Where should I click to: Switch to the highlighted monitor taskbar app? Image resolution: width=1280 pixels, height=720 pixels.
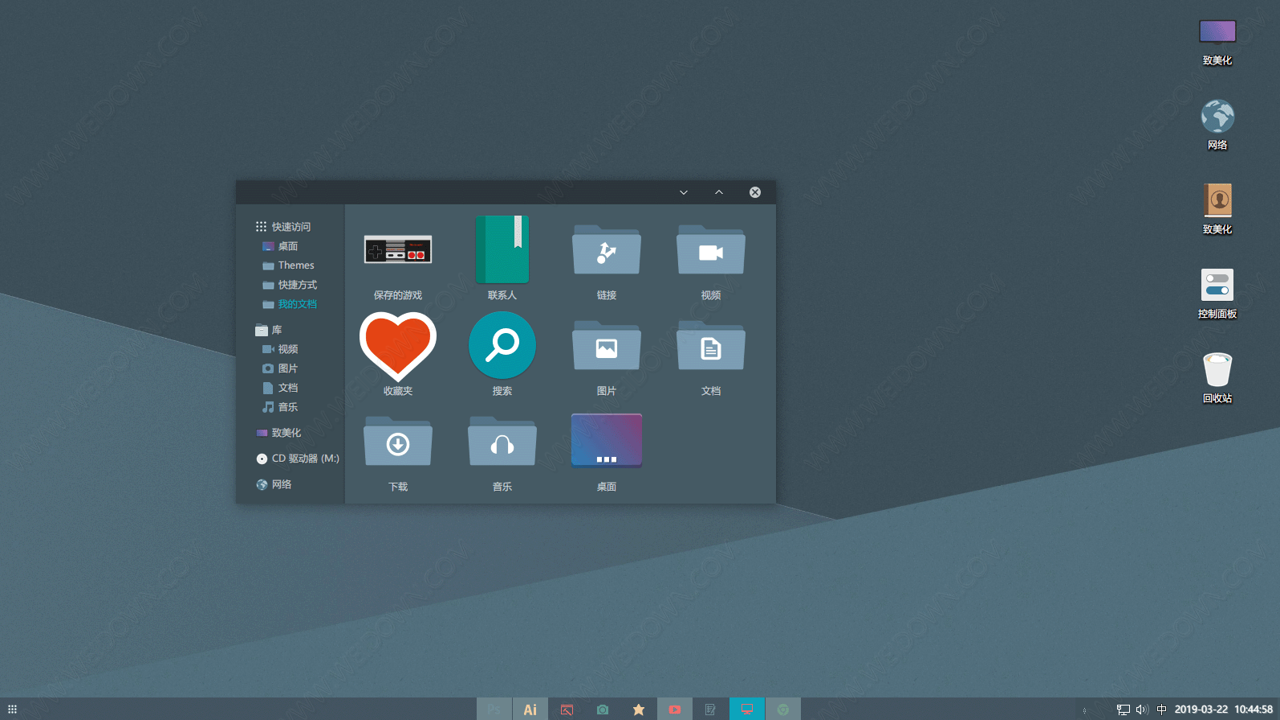point(746,709)
